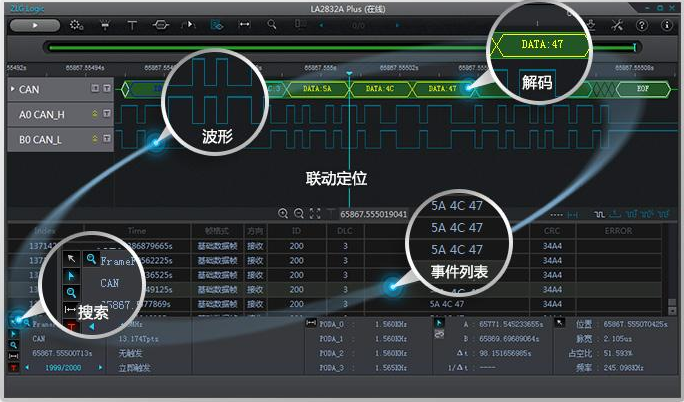
Task: Select the T marker tool in toolbar
Action: 132,25
